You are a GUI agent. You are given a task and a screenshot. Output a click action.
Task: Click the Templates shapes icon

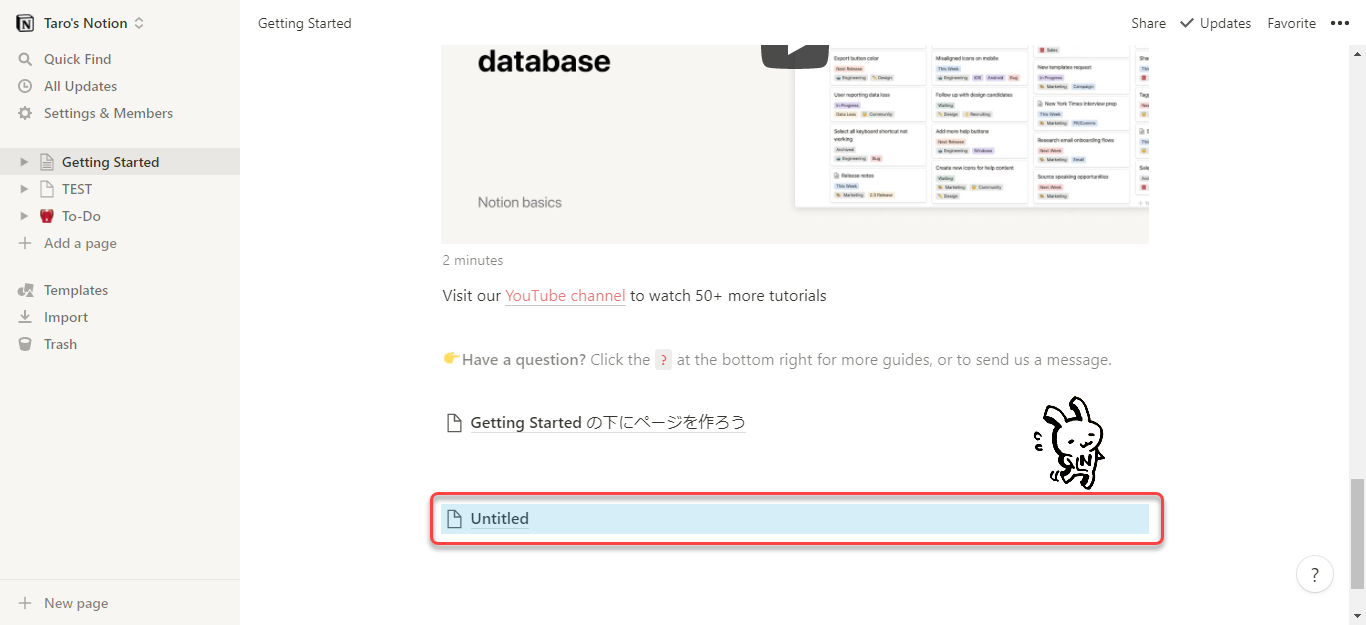click(x=25, y=290)
